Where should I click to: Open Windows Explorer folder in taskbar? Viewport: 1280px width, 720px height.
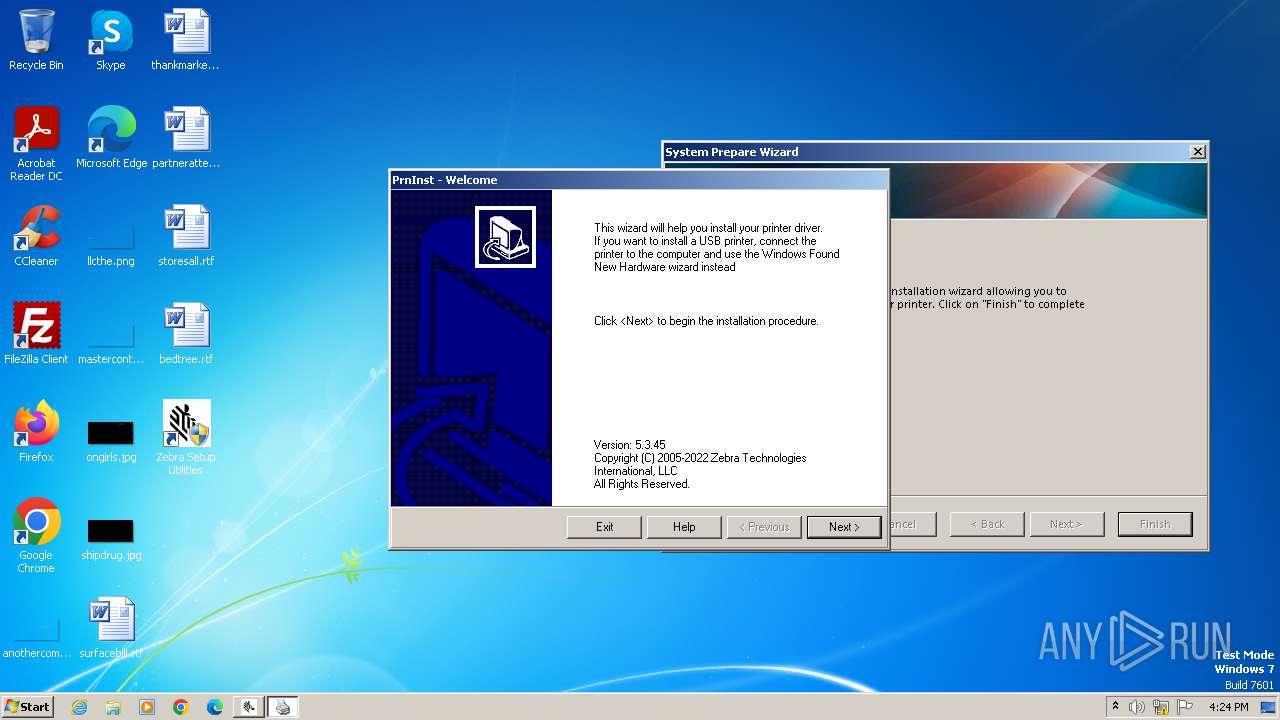(113, 707)
